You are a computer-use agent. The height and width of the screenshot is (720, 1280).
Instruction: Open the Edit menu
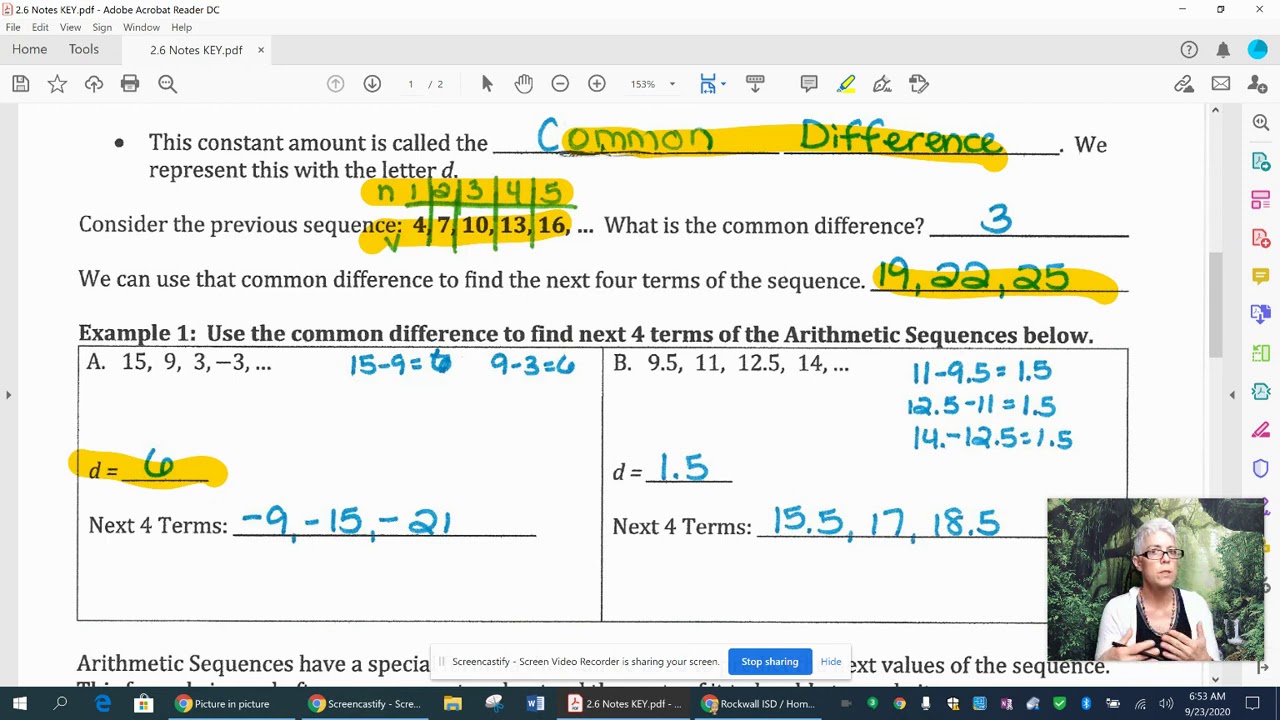(40, 27)
